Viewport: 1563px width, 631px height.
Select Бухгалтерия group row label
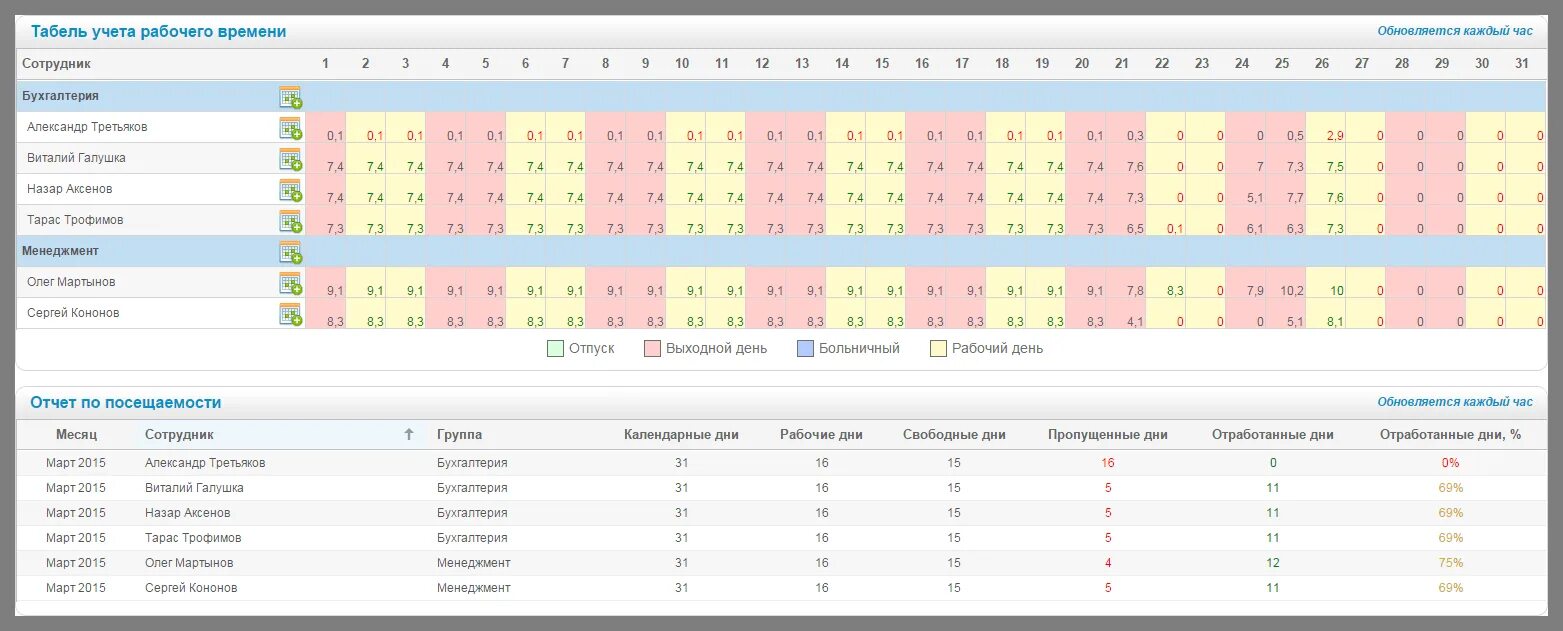coord(60,96)
